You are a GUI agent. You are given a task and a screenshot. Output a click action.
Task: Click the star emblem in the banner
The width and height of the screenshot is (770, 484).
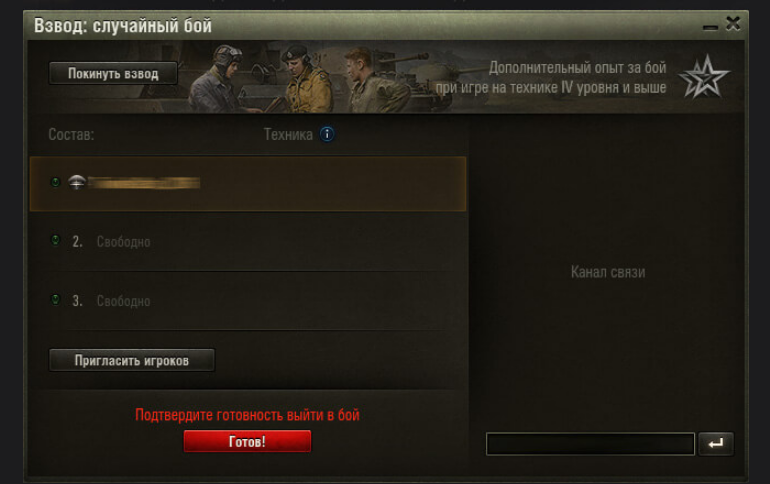click(704, 77)
